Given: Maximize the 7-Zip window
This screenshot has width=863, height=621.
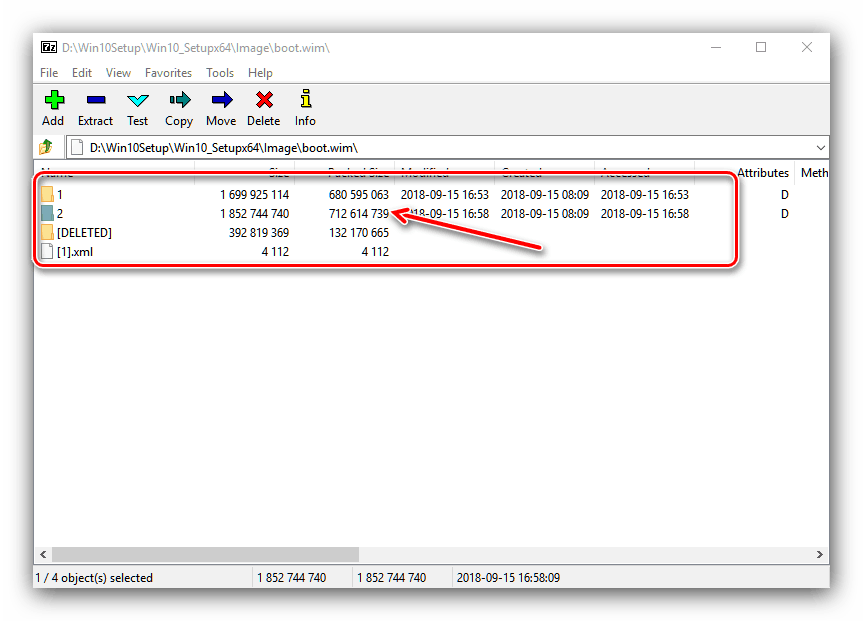Looking at the screenshot, I should coord(761,47).
